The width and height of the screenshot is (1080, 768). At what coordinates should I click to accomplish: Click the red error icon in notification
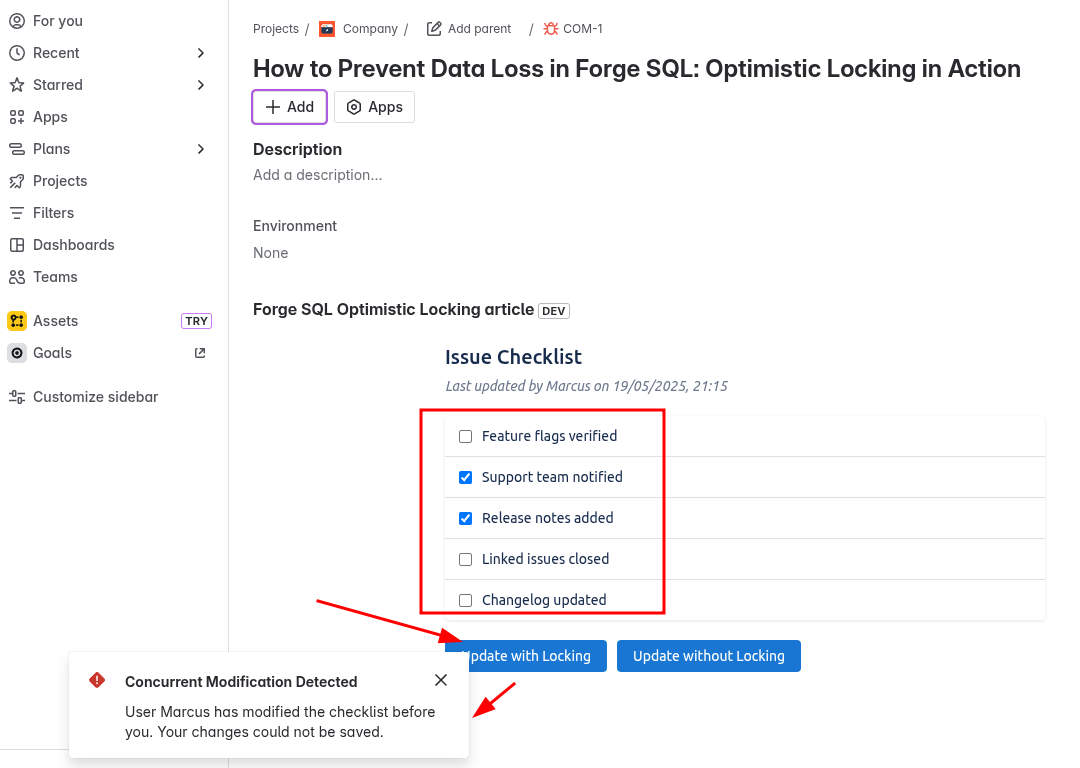pyautogui.click(x=97, y=681)
